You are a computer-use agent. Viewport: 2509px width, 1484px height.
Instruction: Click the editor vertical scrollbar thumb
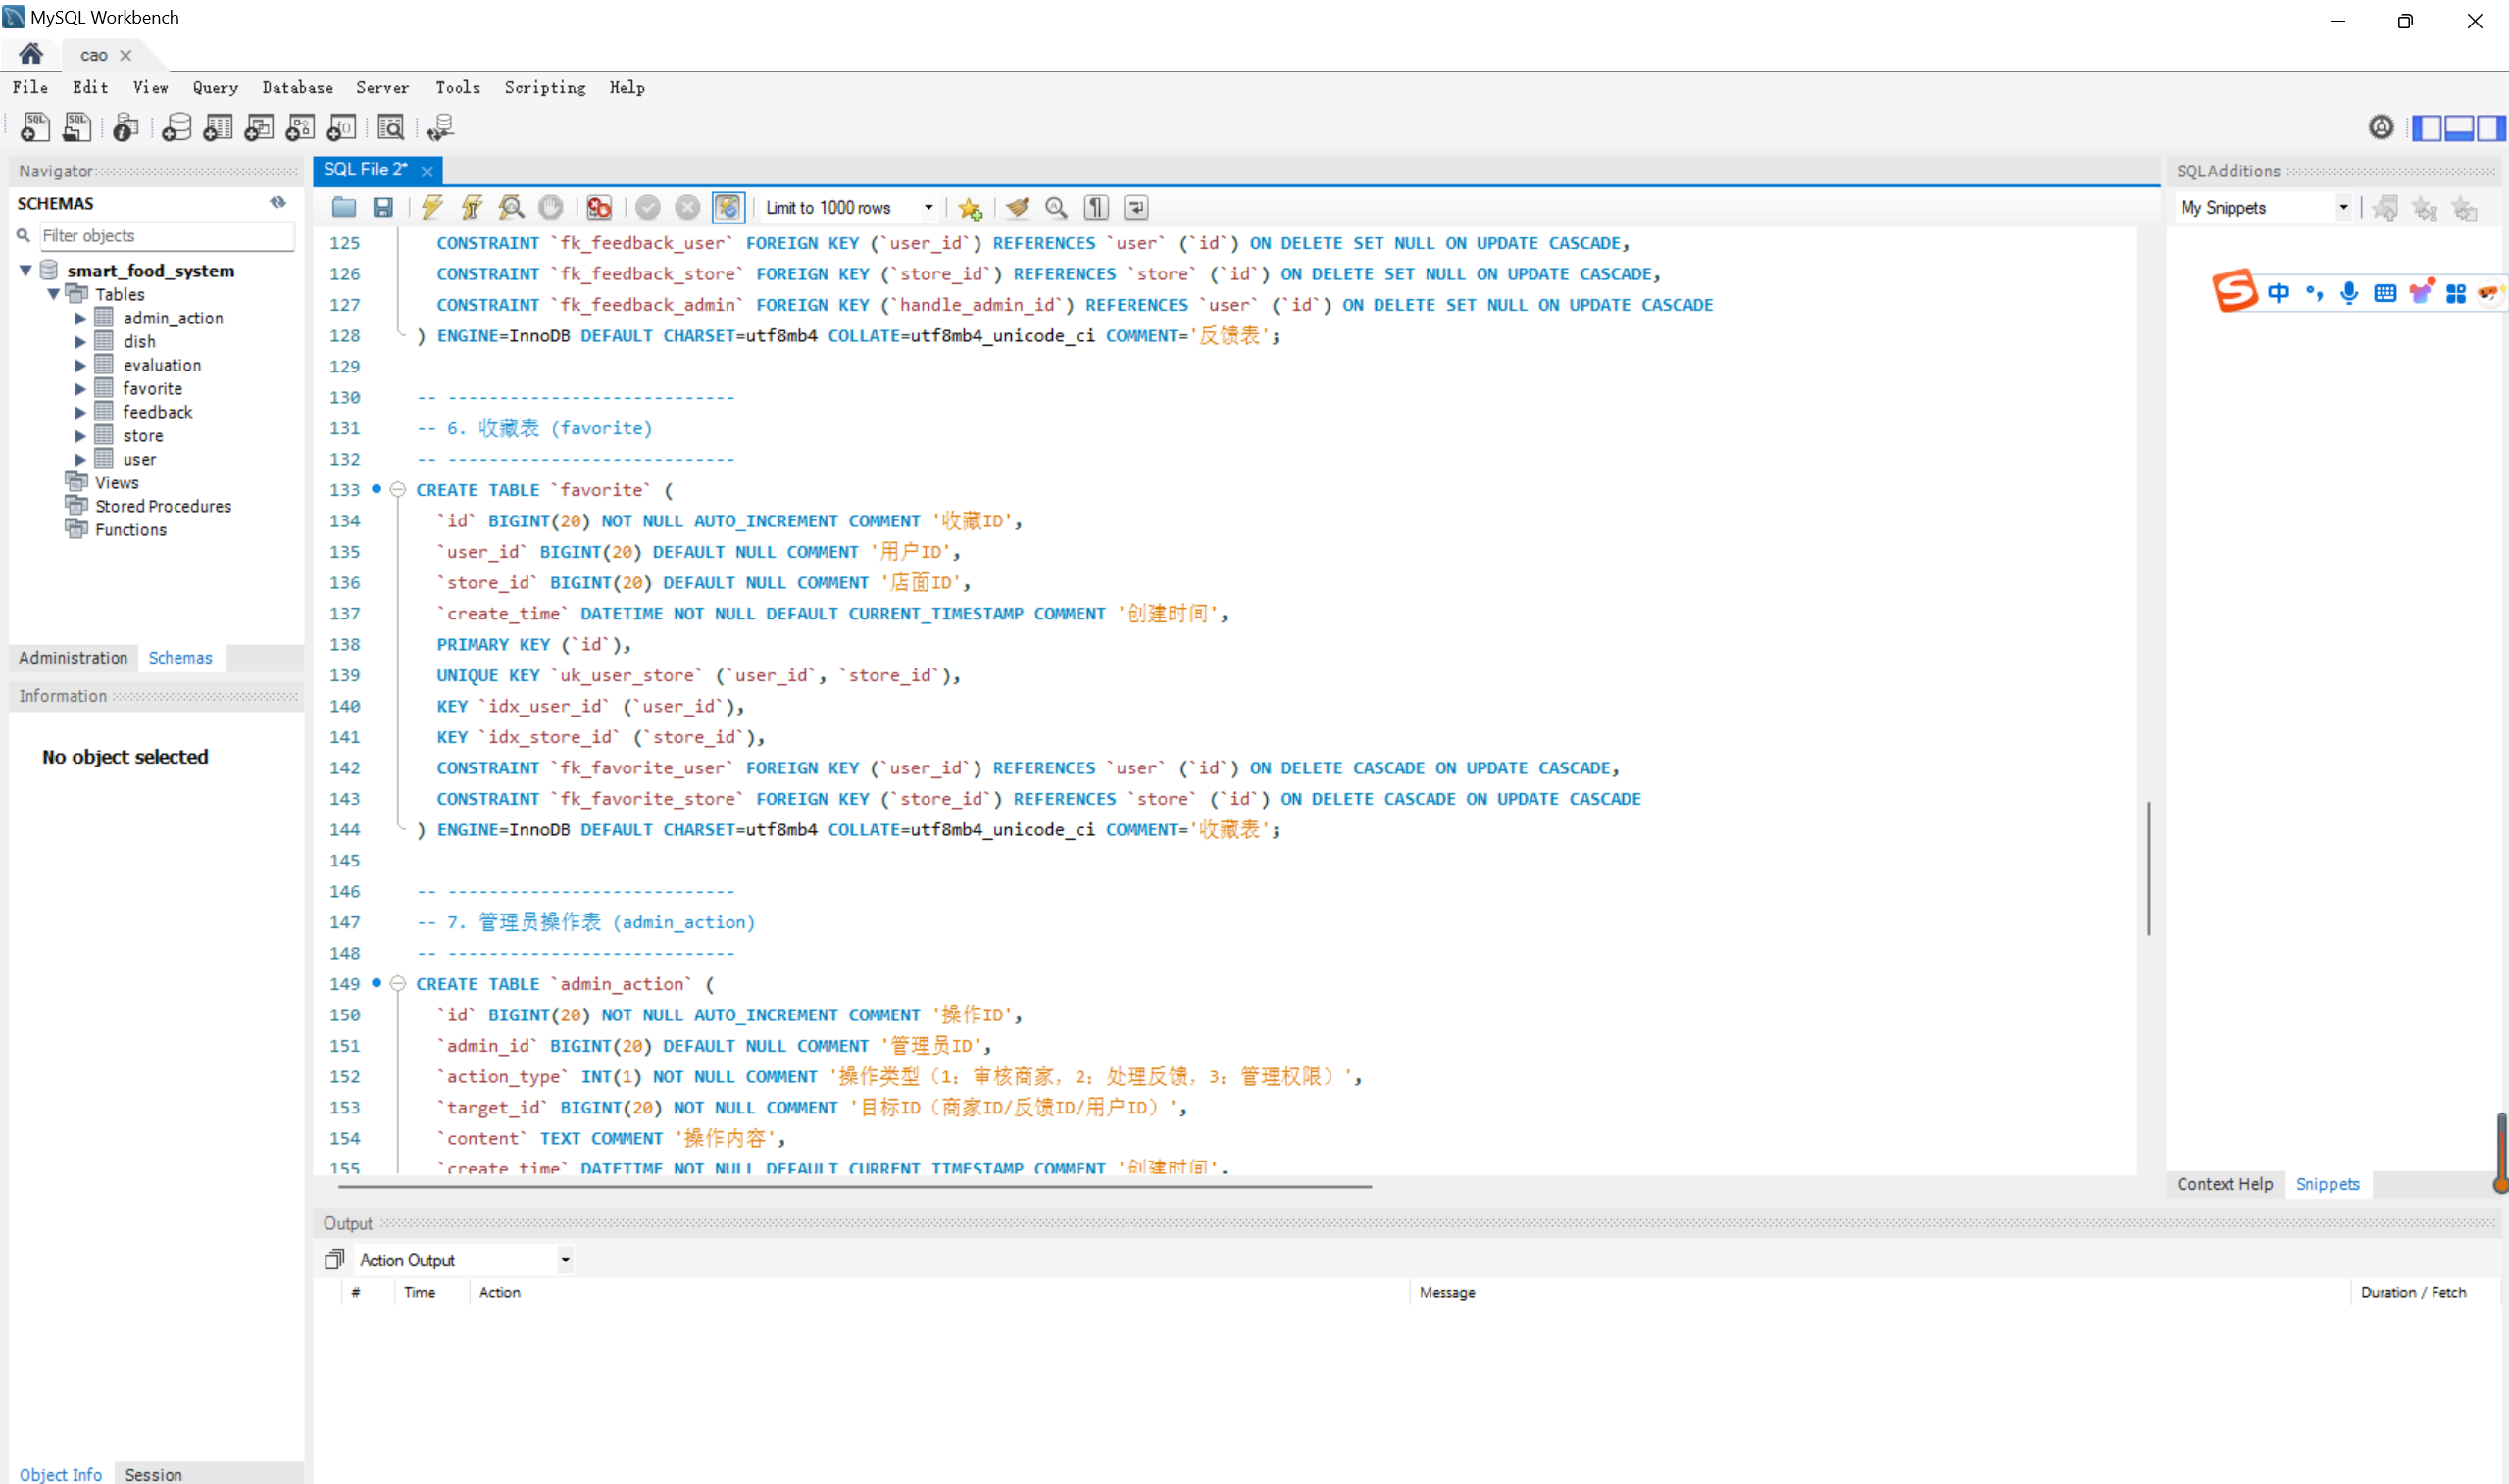[x=2148, y=868]
